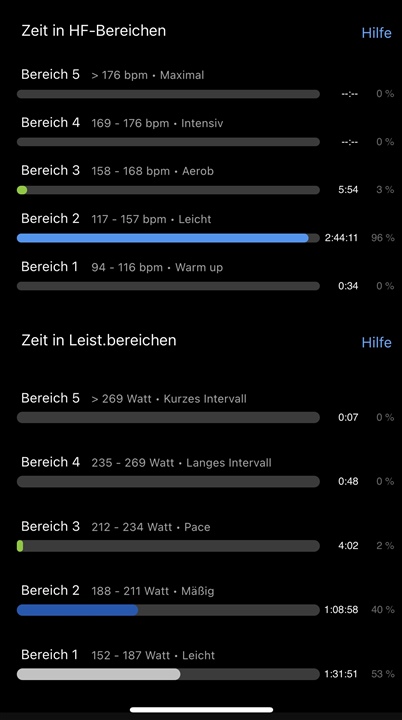
Task: Select the 1:31:51 time value
Action: click(341, 674)
